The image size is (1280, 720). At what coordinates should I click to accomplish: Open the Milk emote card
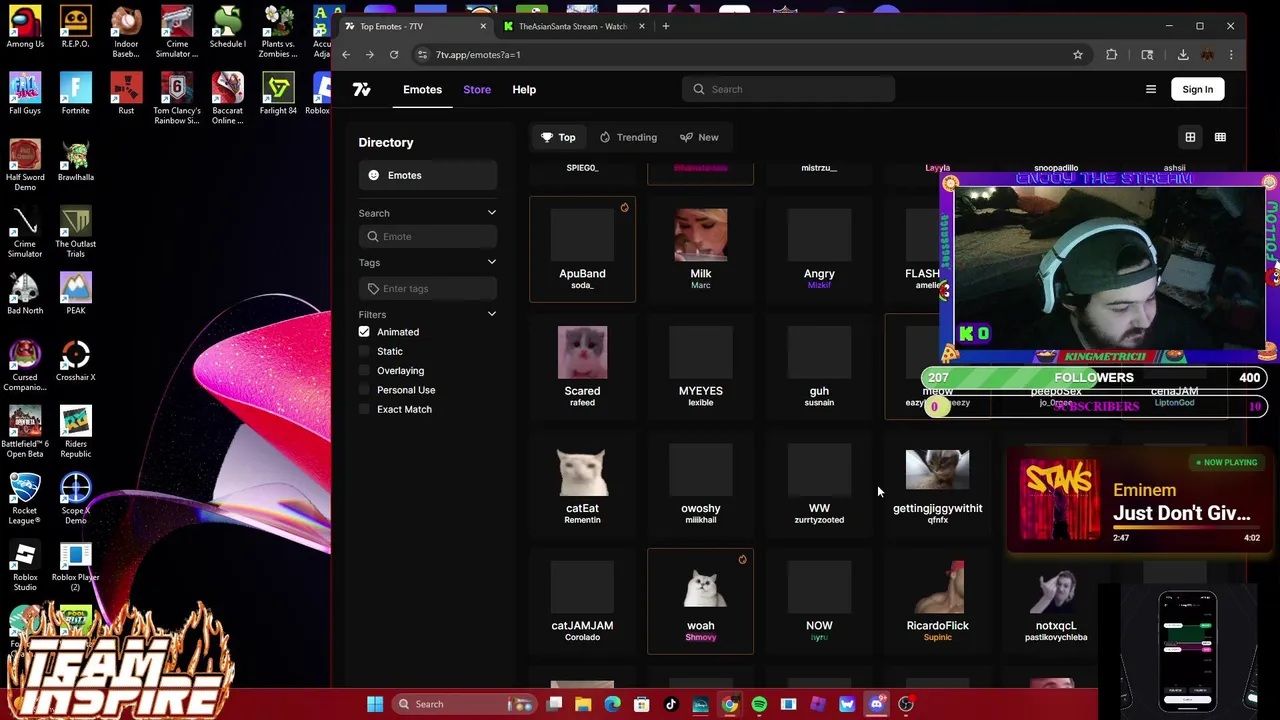click(x=700, y=249)
